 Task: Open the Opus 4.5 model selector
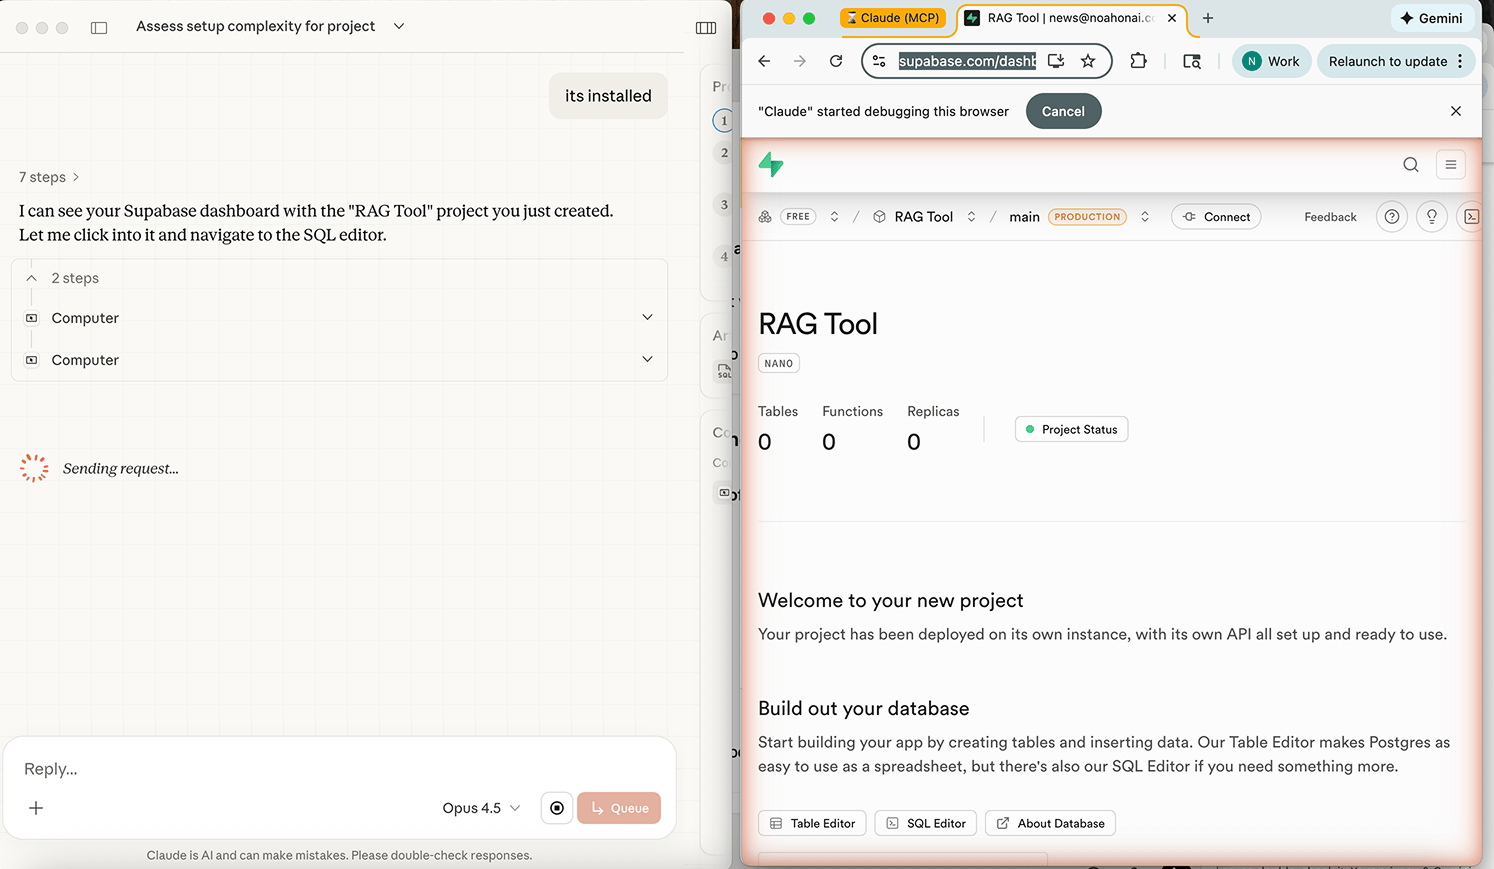coord(481,808)
